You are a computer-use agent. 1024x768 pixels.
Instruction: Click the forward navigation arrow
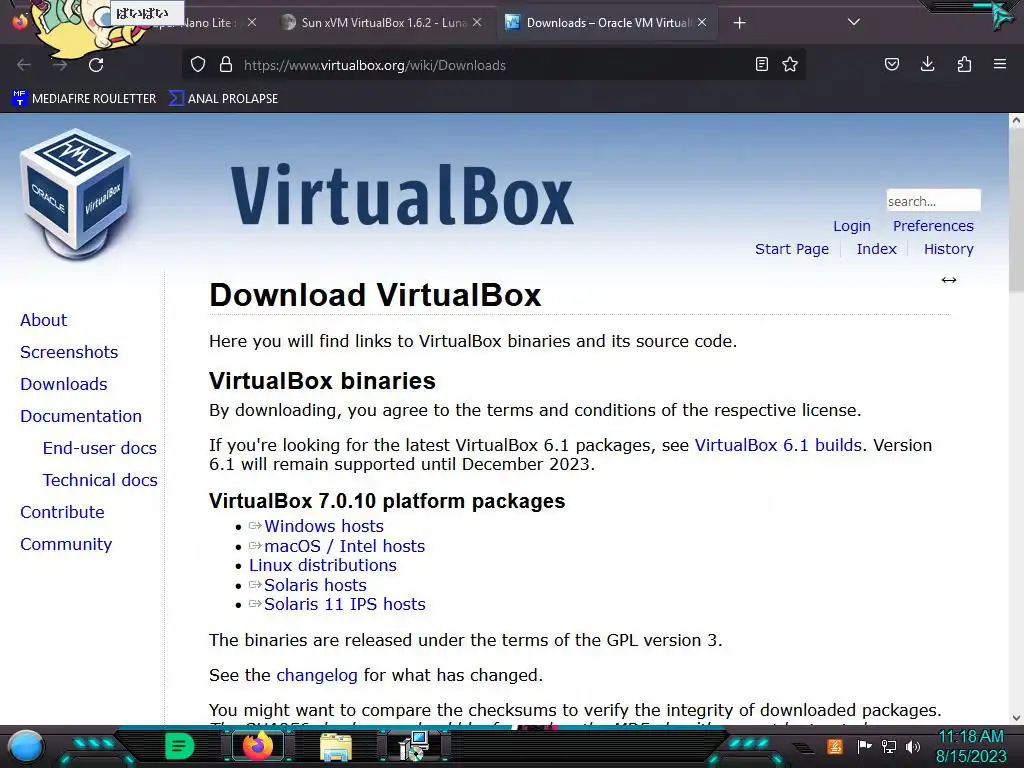(60, 65)
